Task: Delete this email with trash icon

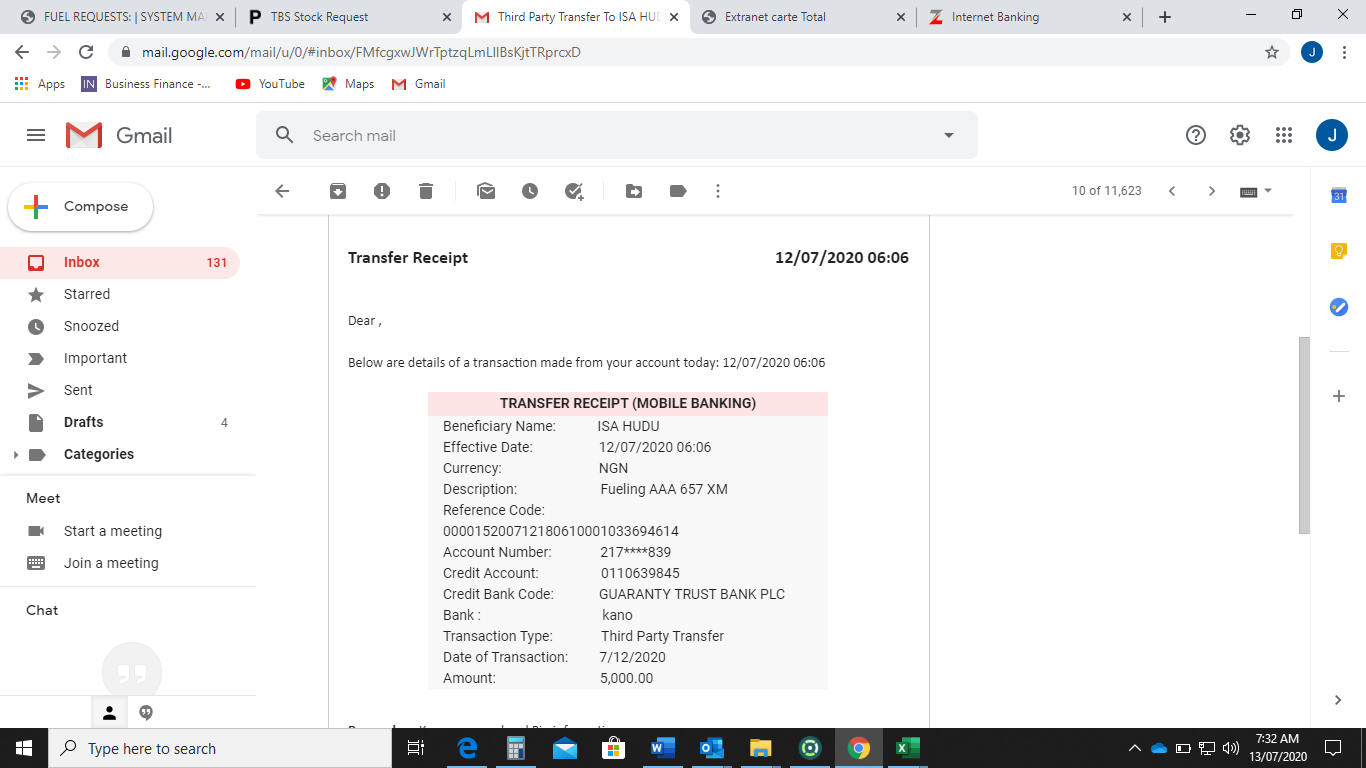Action: (x=426, y=191)
